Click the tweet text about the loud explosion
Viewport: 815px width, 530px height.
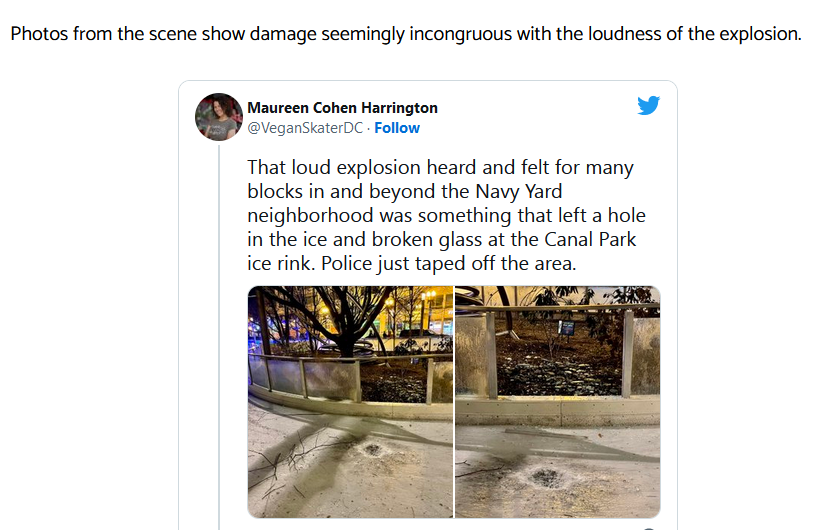tap(446, 215)
